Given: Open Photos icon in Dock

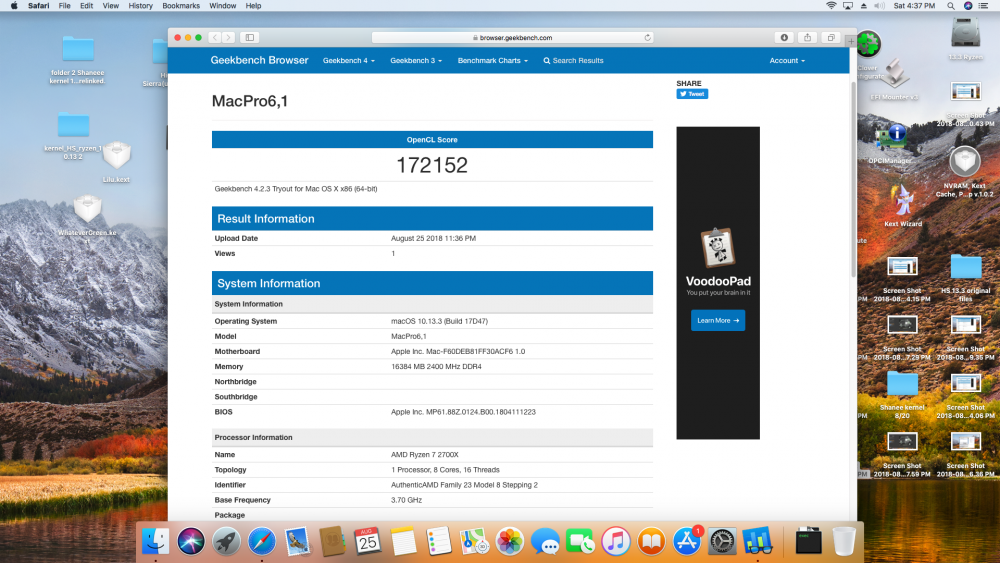Looking at the screenshot, I should [510, 541].
